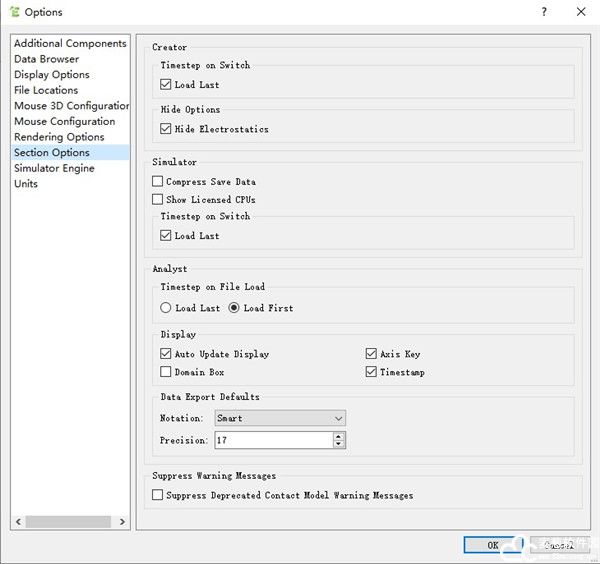600x564 pixels.
Task: Disable Axis Key display checkbox
Action: pos(372,354)
